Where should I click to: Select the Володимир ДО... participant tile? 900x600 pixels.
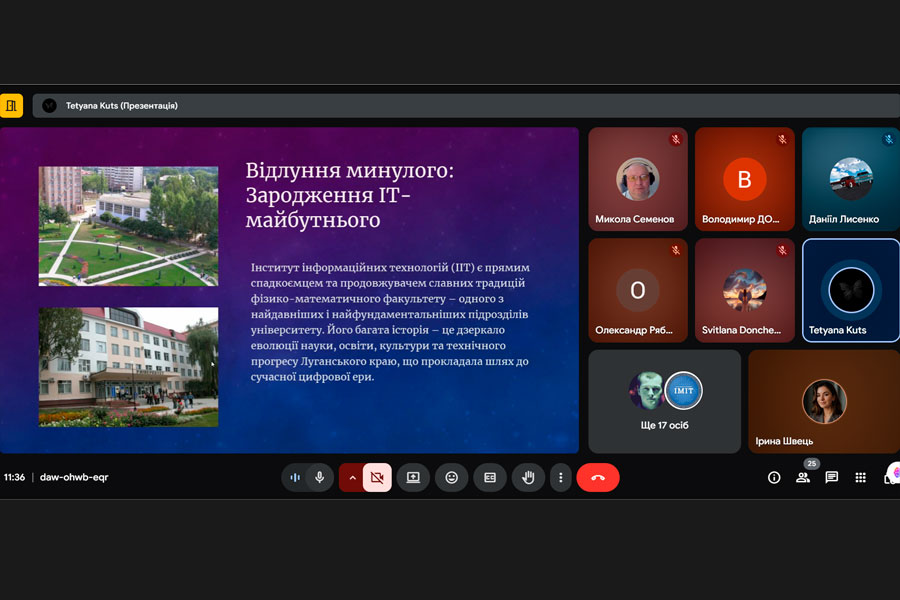pos(744,179)
